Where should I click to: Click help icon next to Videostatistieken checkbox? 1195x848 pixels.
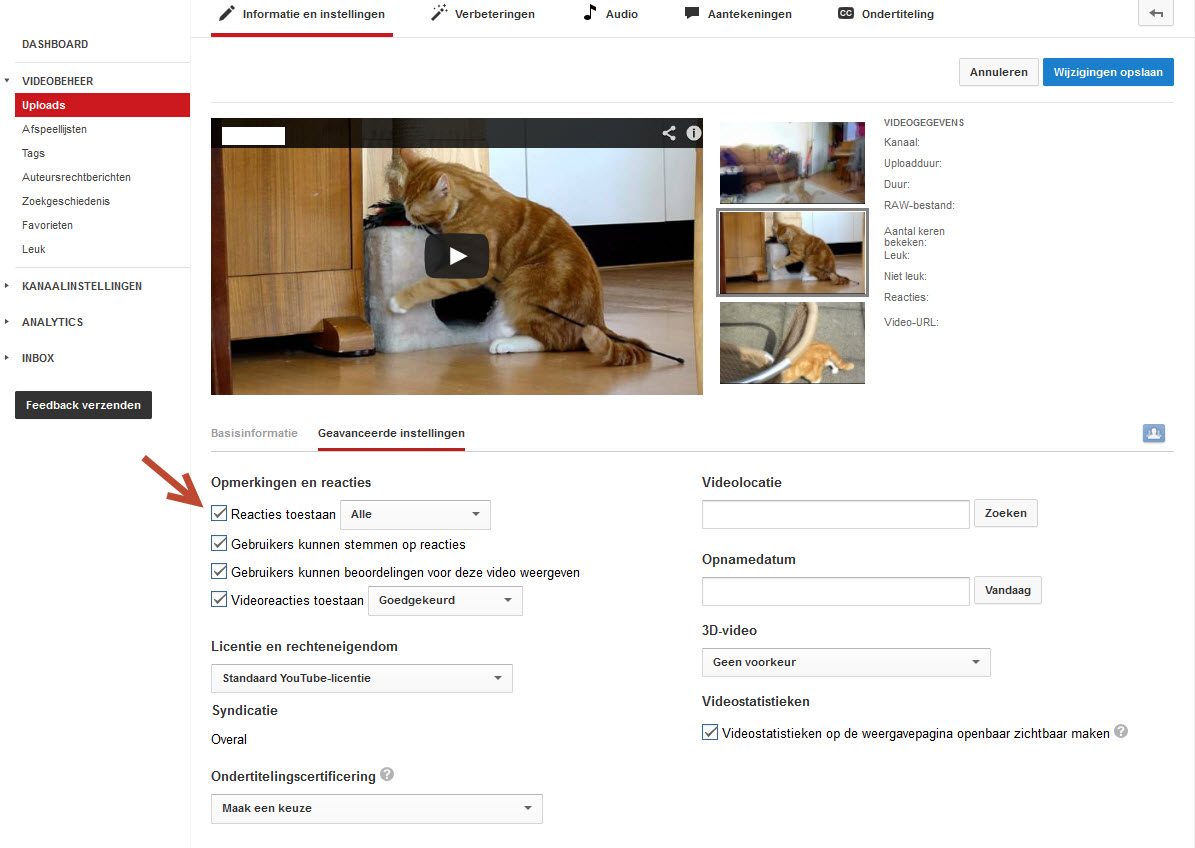(1121, 732)
